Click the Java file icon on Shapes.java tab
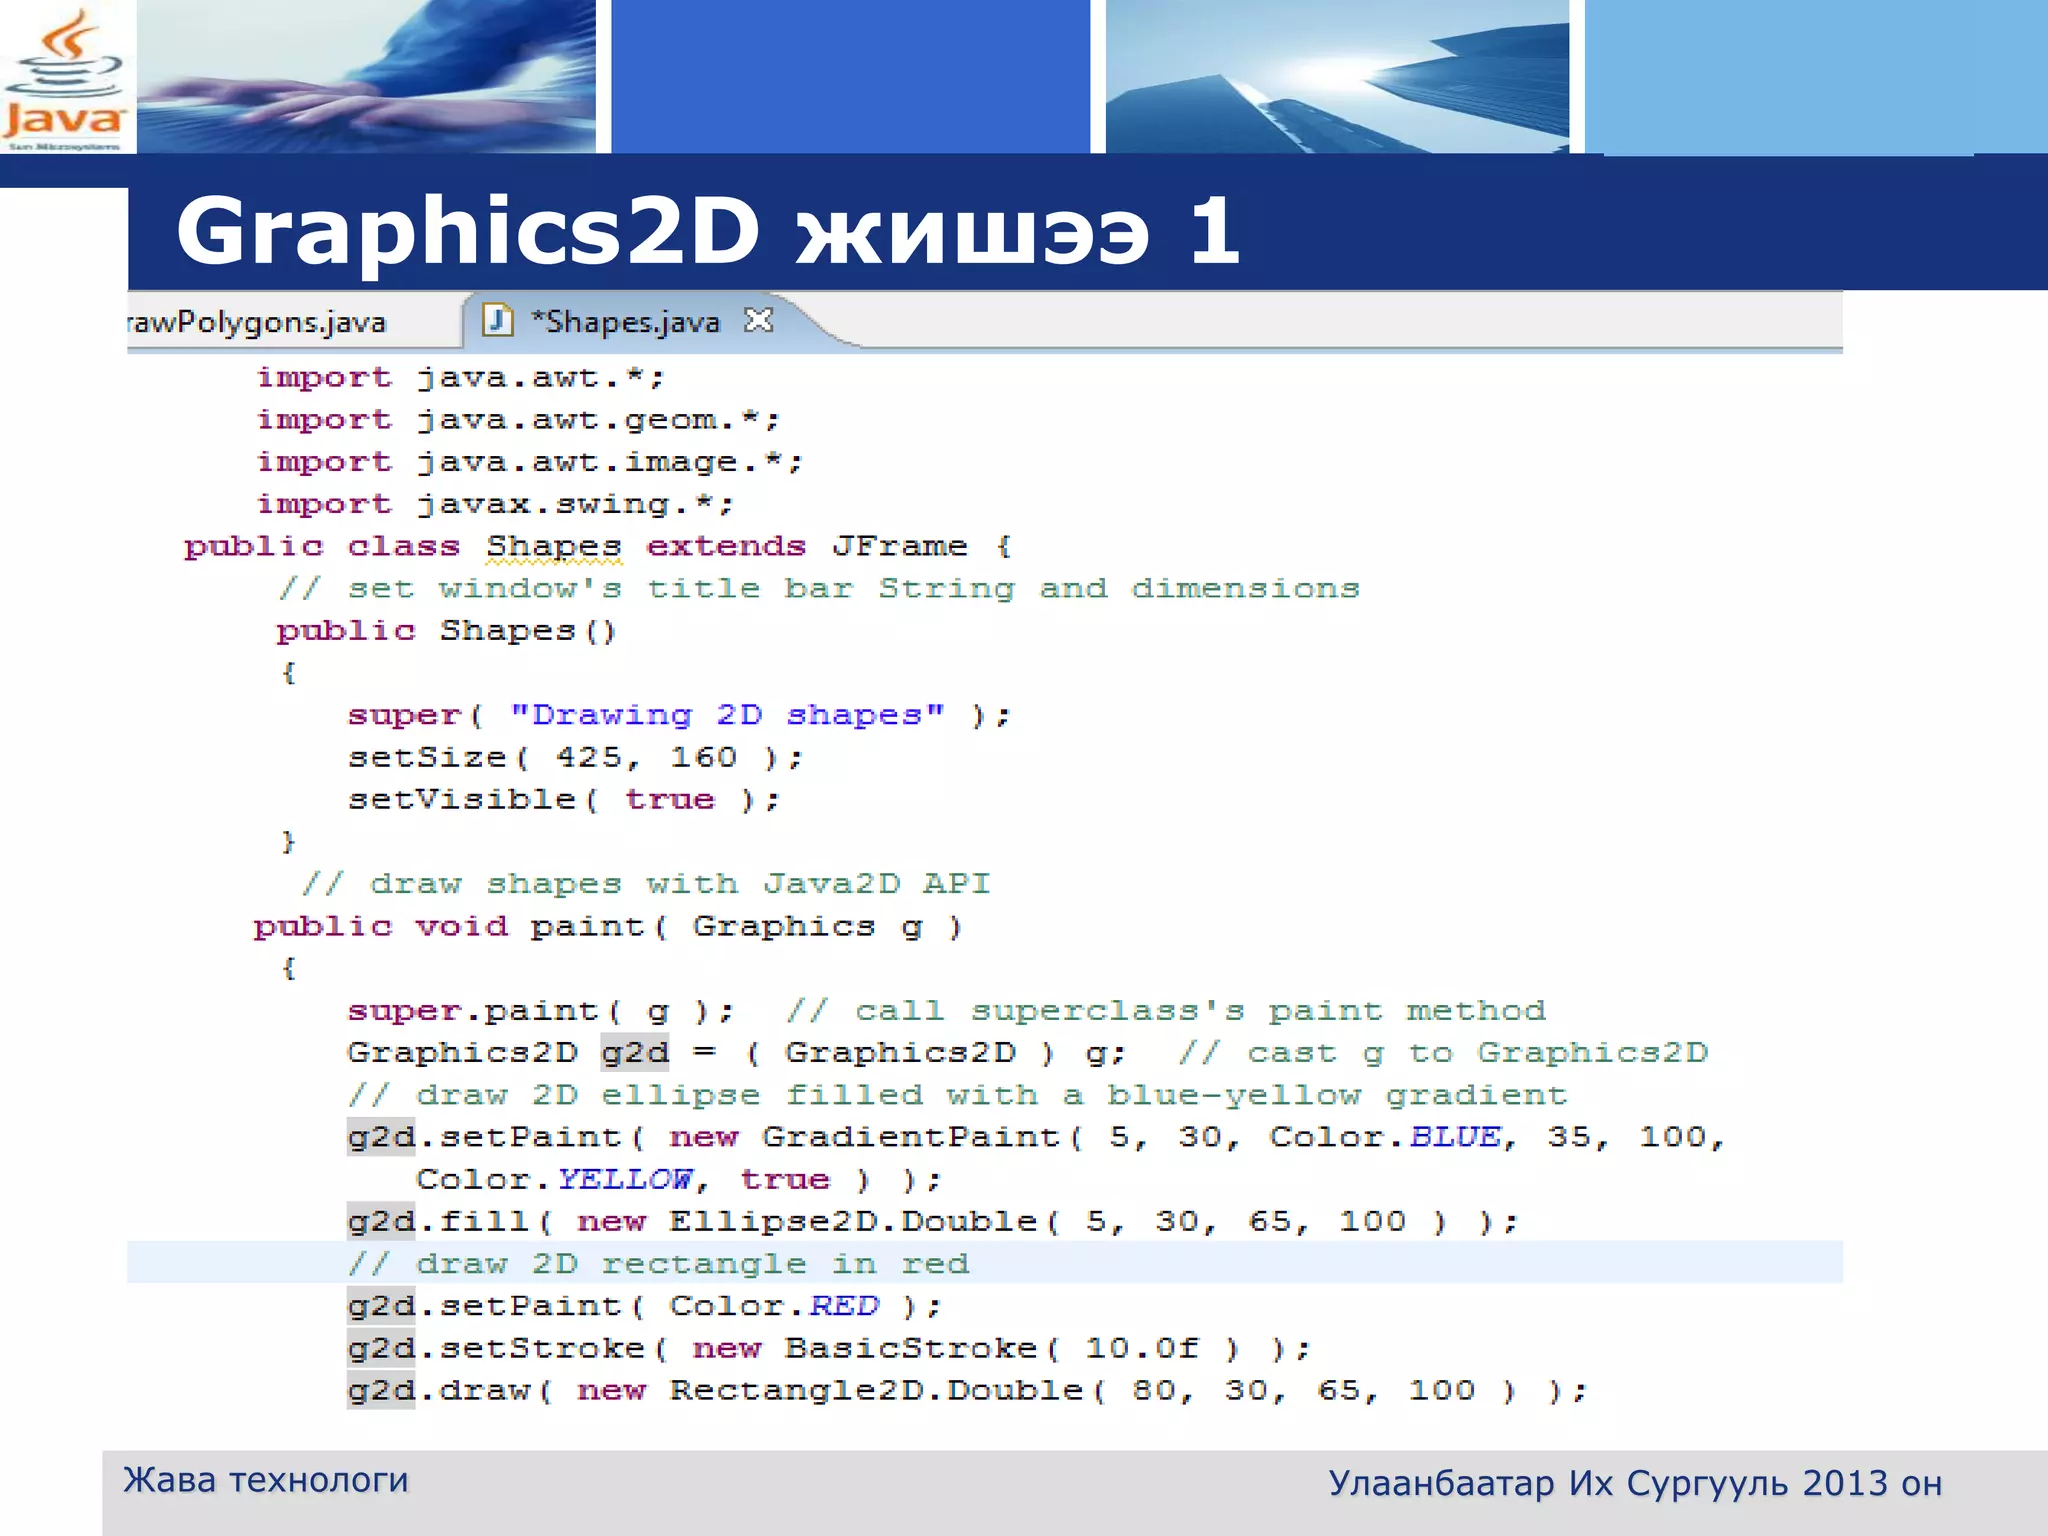 tap(497, 321)
